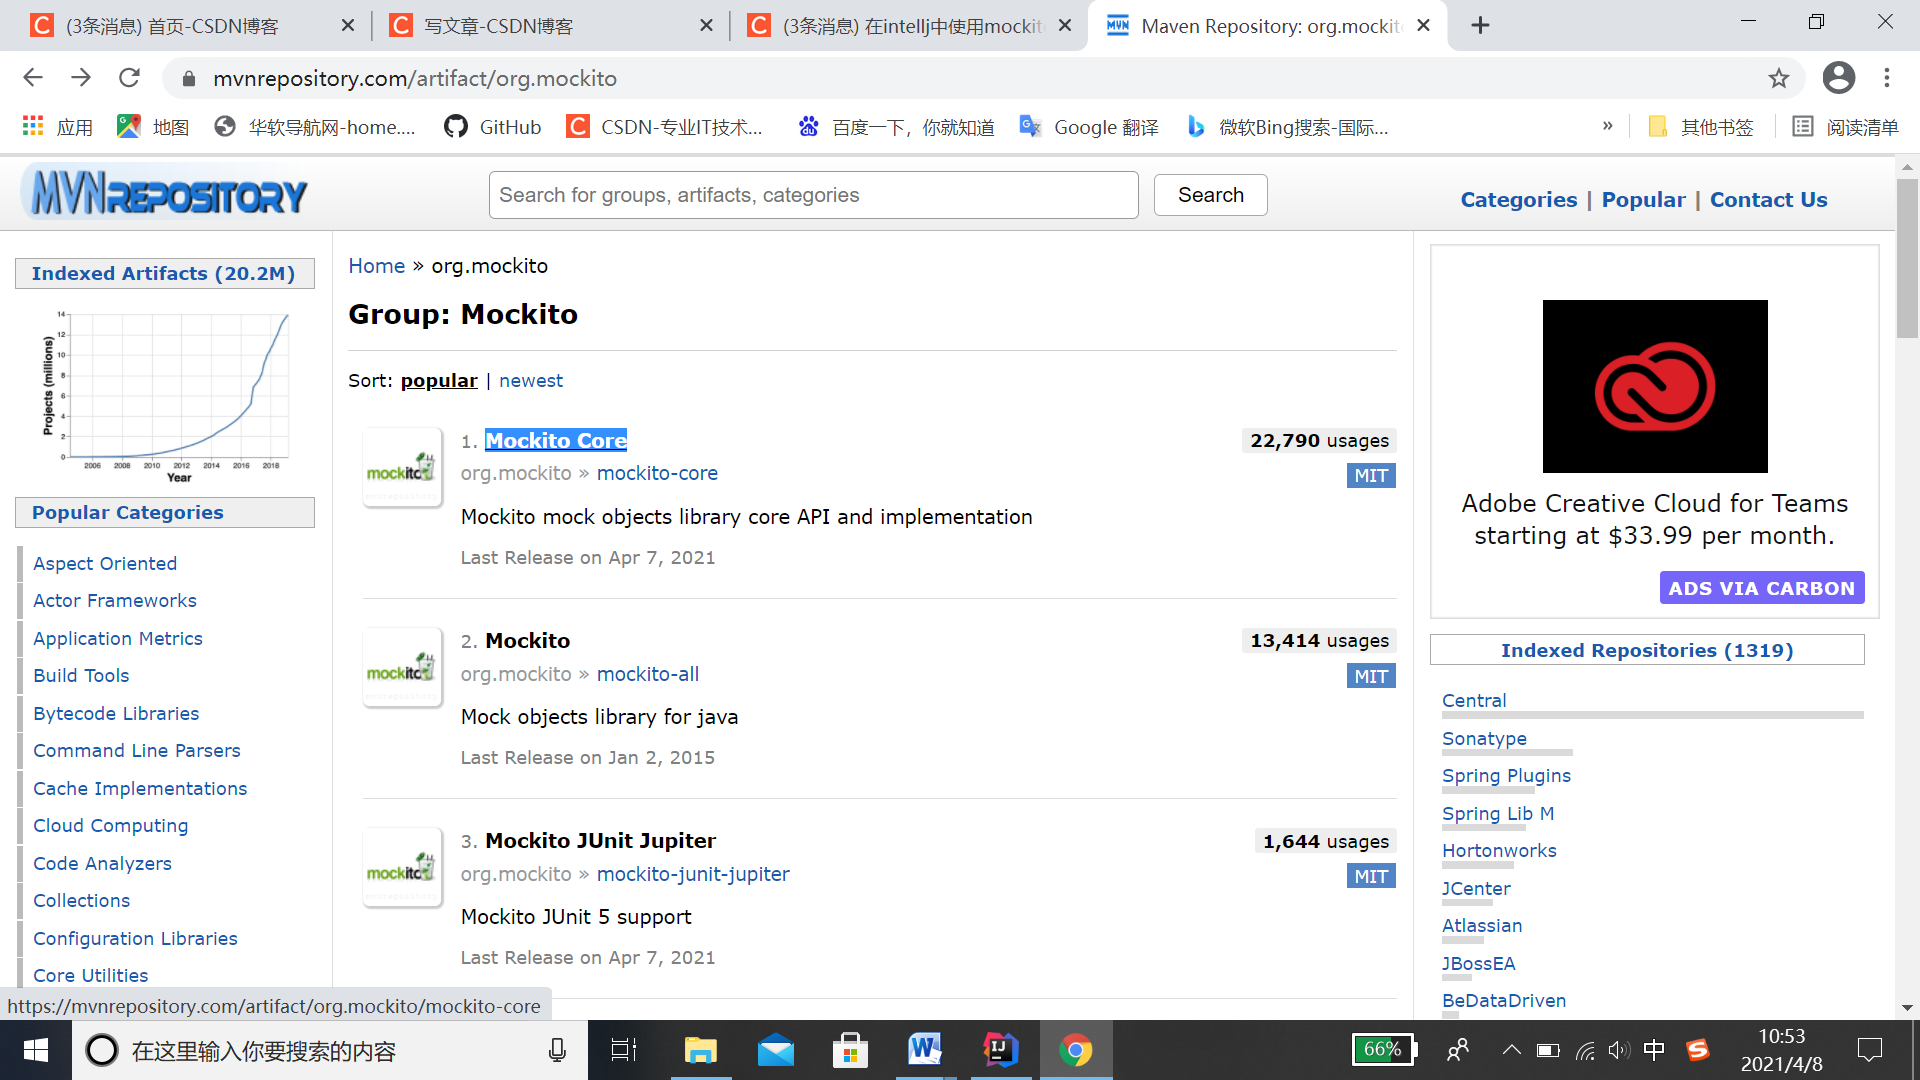Reload the page with the refresh icon
This screenshot has height=1080, width=1920.
[129, 78]
